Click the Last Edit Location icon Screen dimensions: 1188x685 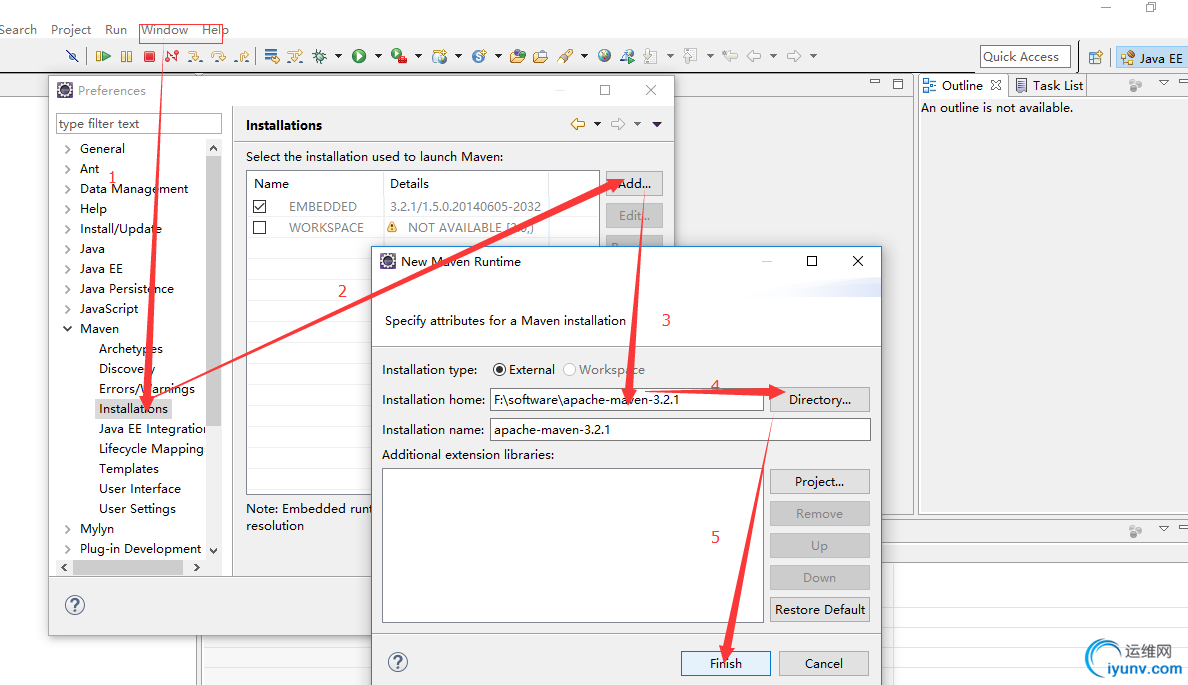(x=730, y=56)
